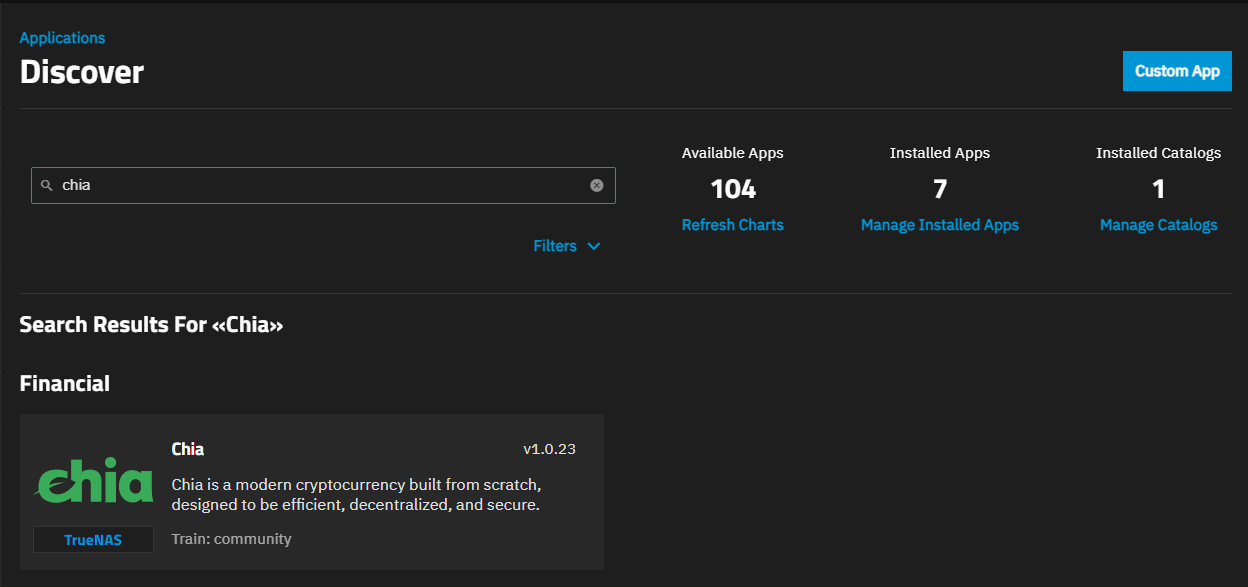
Task: Focus the app search field
Action: coord(323,186)
